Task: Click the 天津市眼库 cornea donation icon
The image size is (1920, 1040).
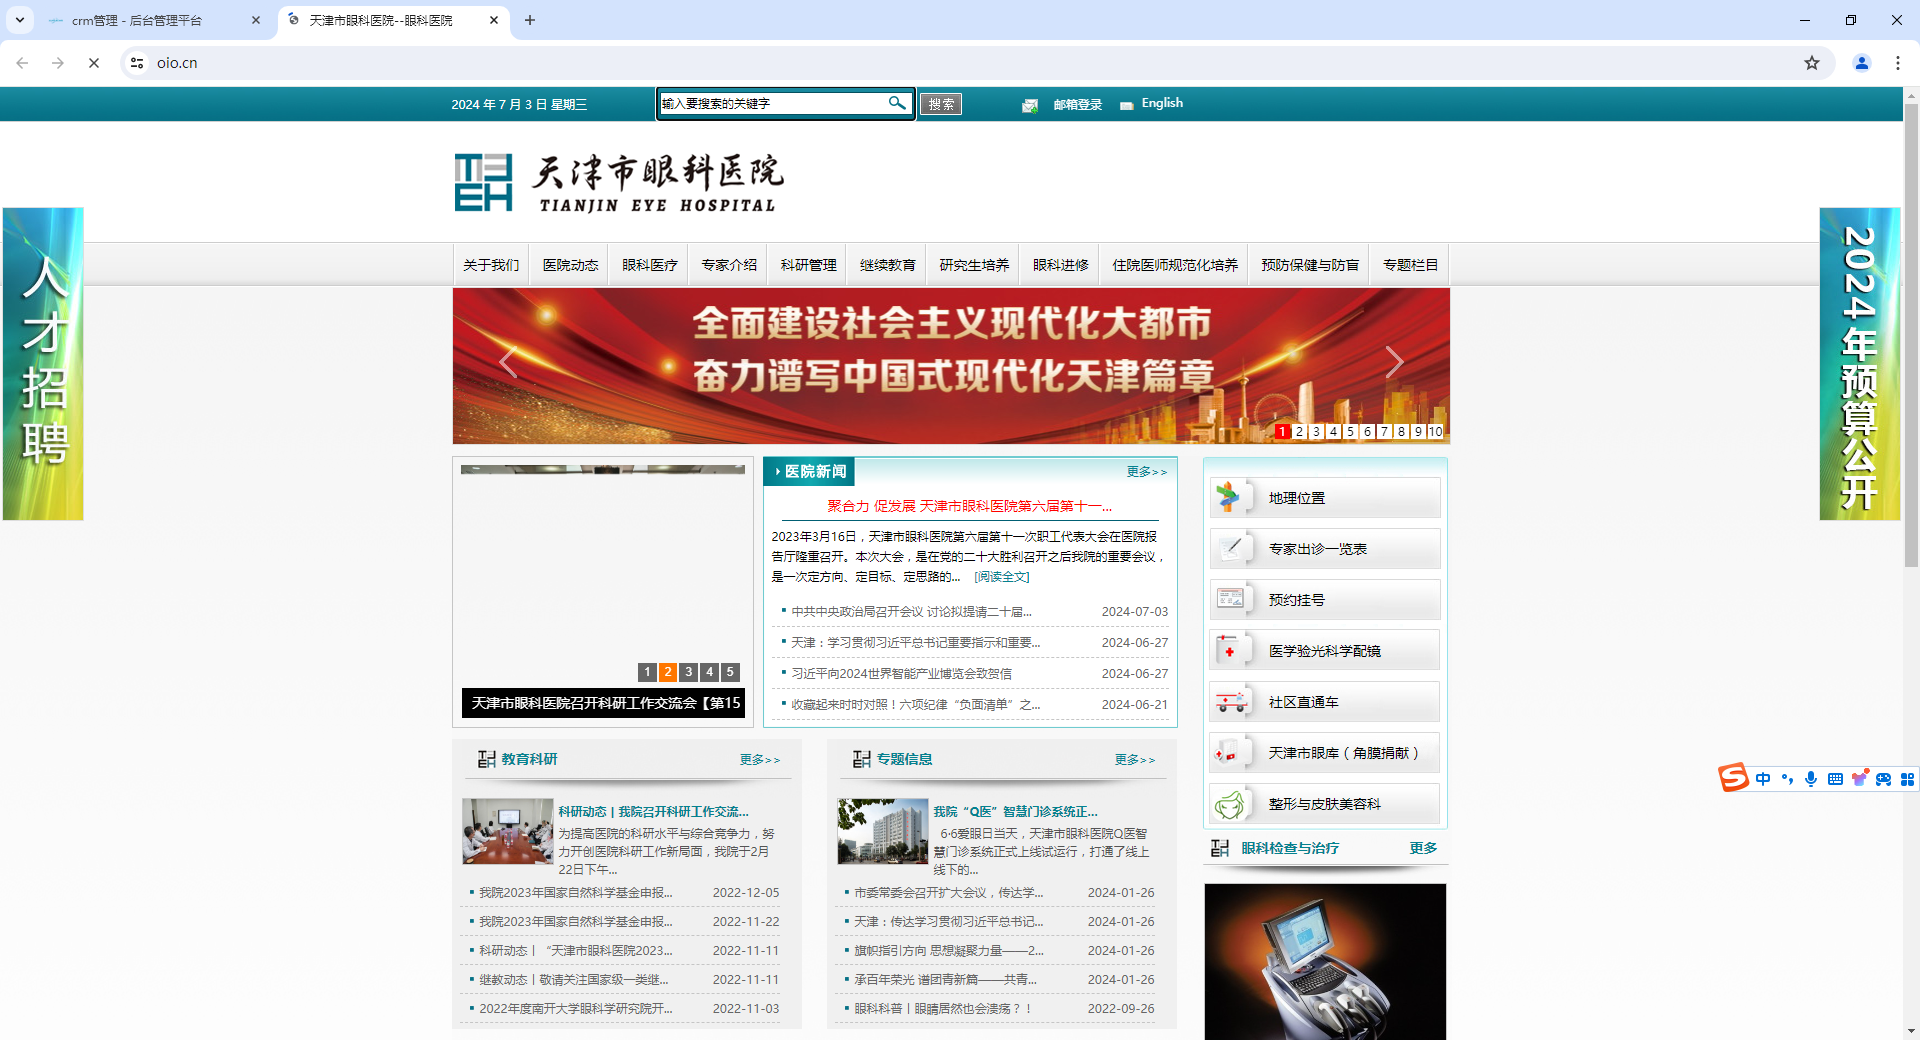Action: pos(1231,753)
